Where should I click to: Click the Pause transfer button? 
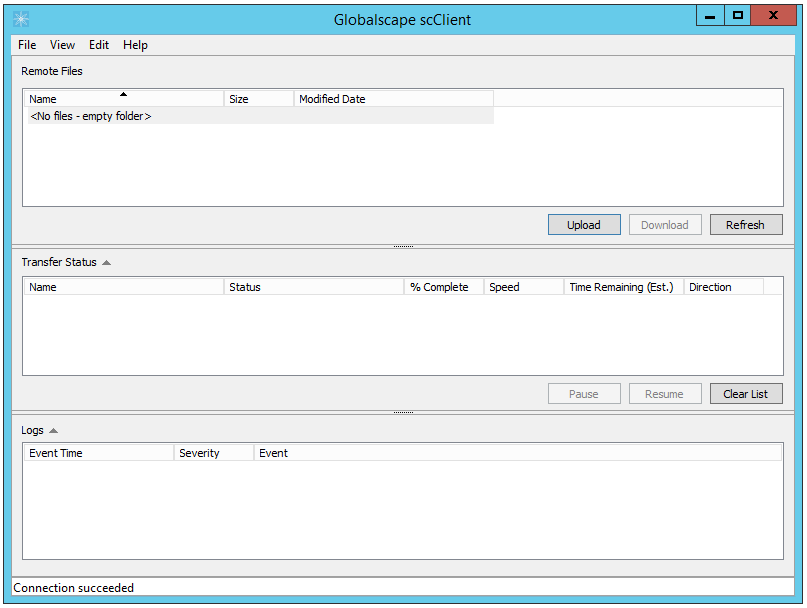(584, 394)
